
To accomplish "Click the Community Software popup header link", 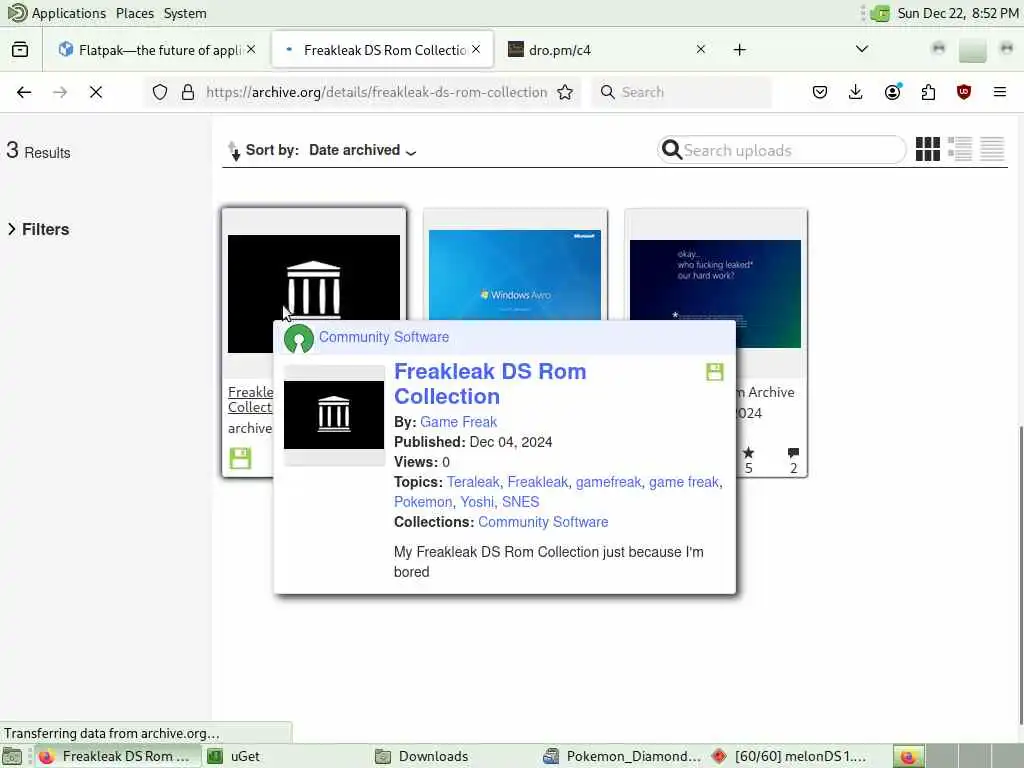I will tap(383, 337).
